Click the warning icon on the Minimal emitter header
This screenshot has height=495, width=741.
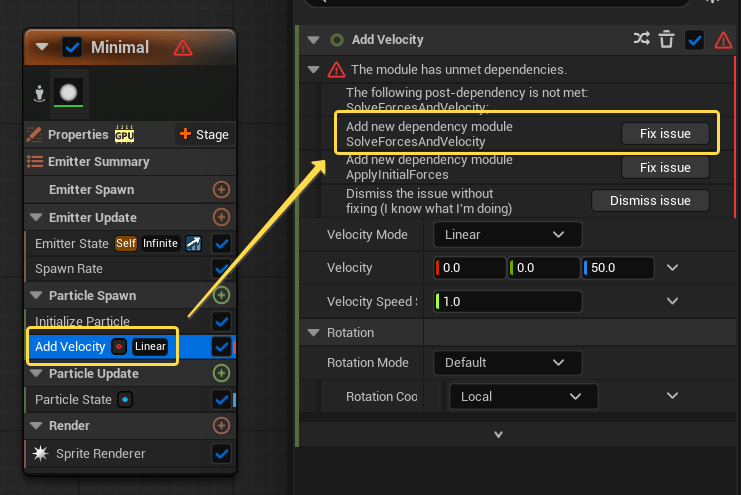[183, 48]
